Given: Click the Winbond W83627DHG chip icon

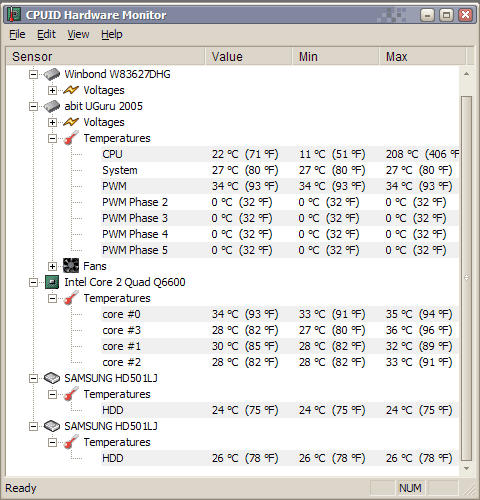Looking at the screenshot, I should (x=52, y=74).
